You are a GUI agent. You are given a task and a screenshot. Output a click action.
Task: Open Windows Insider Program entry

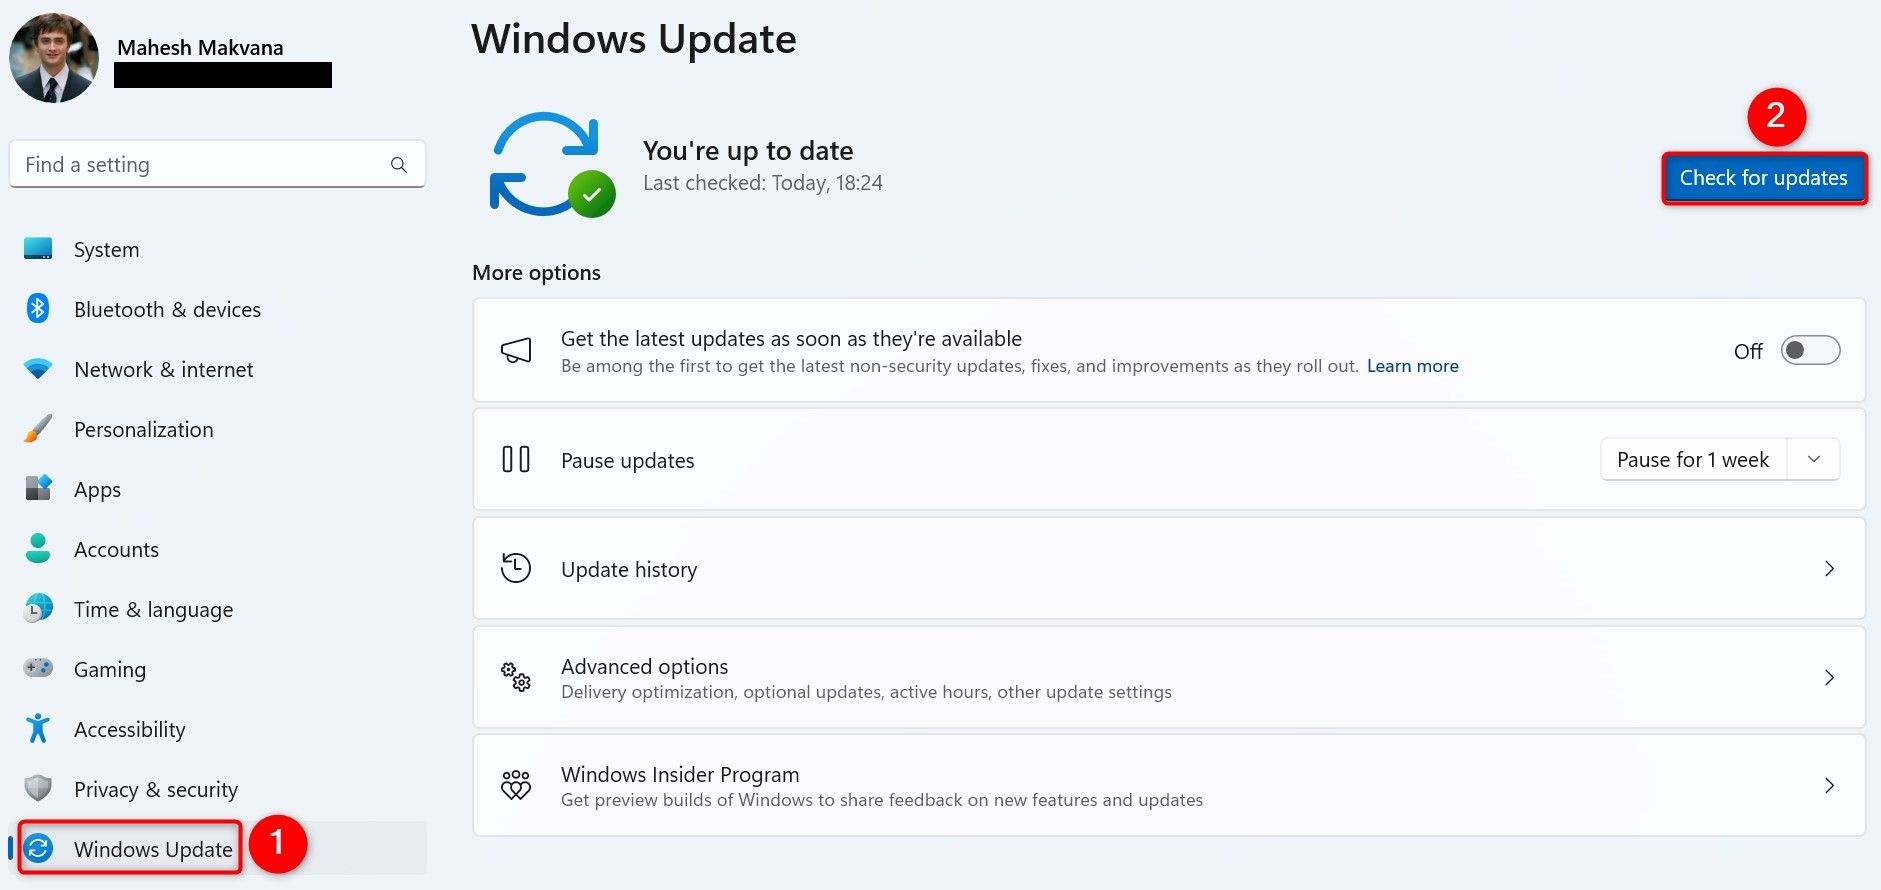(x=1169, y=785)
